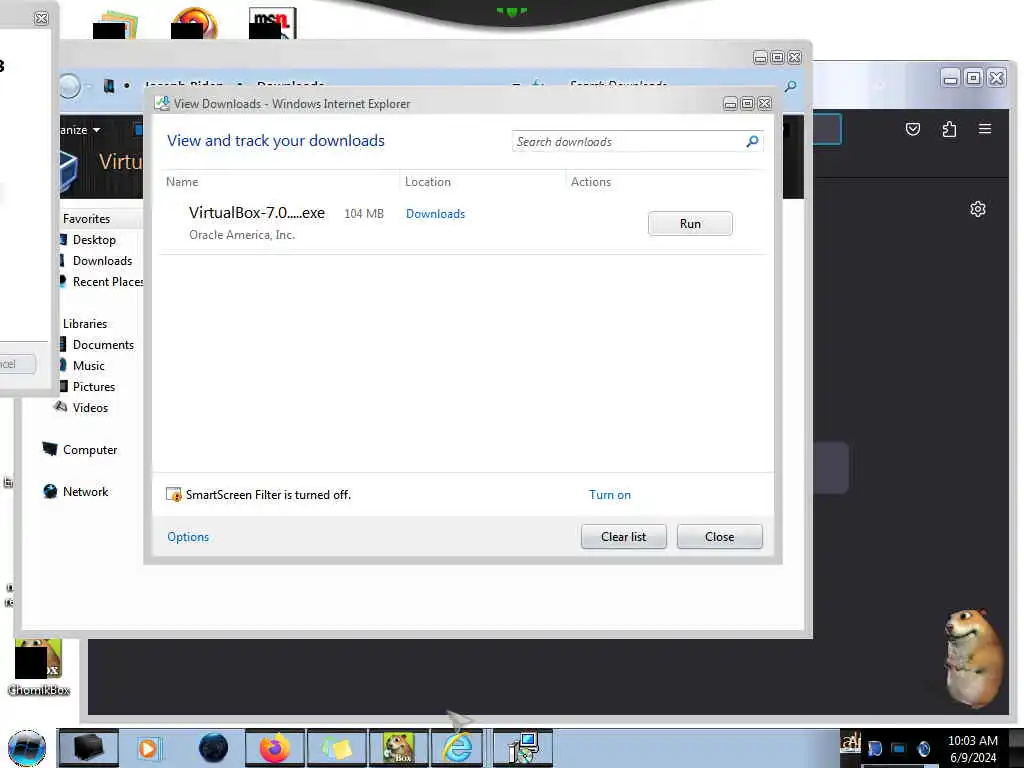The height and width of the screenshot is (768, 1024).
Task: Open Music library in Explorer sidebar
Action: click(88, 365)
